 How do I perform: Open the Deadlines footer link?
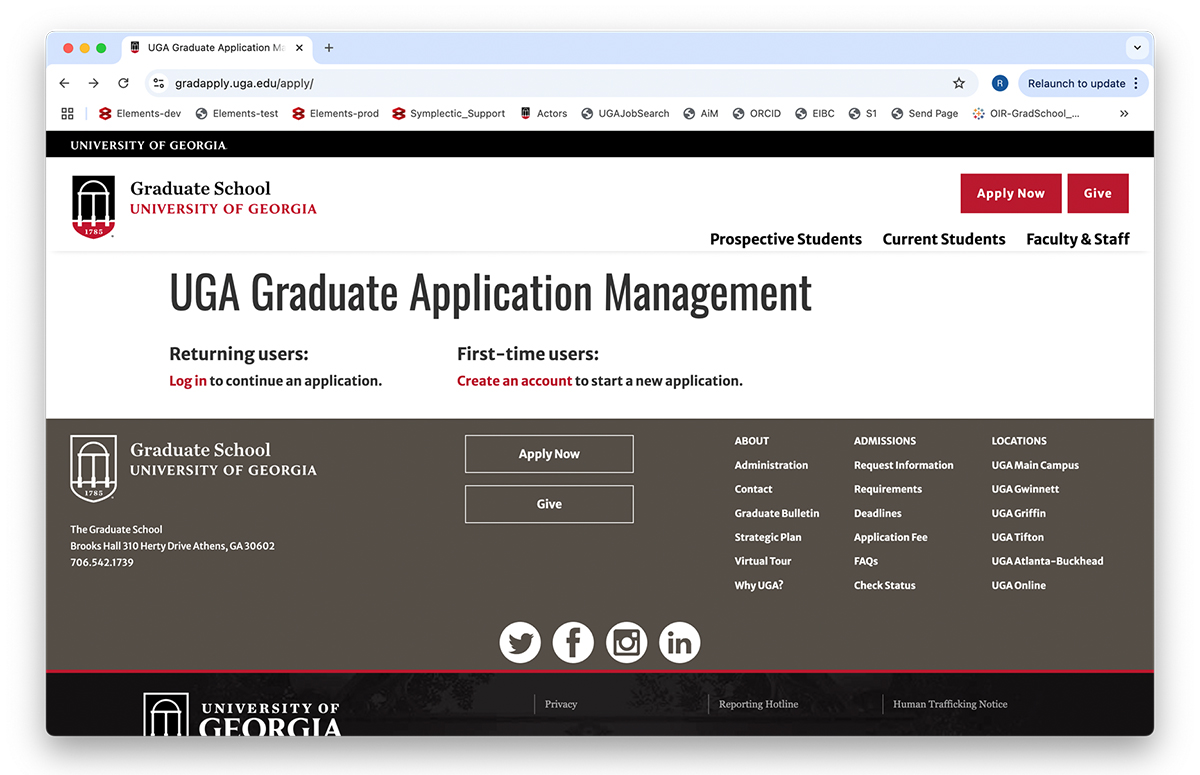pyautogui.click(x=878, y=513)
